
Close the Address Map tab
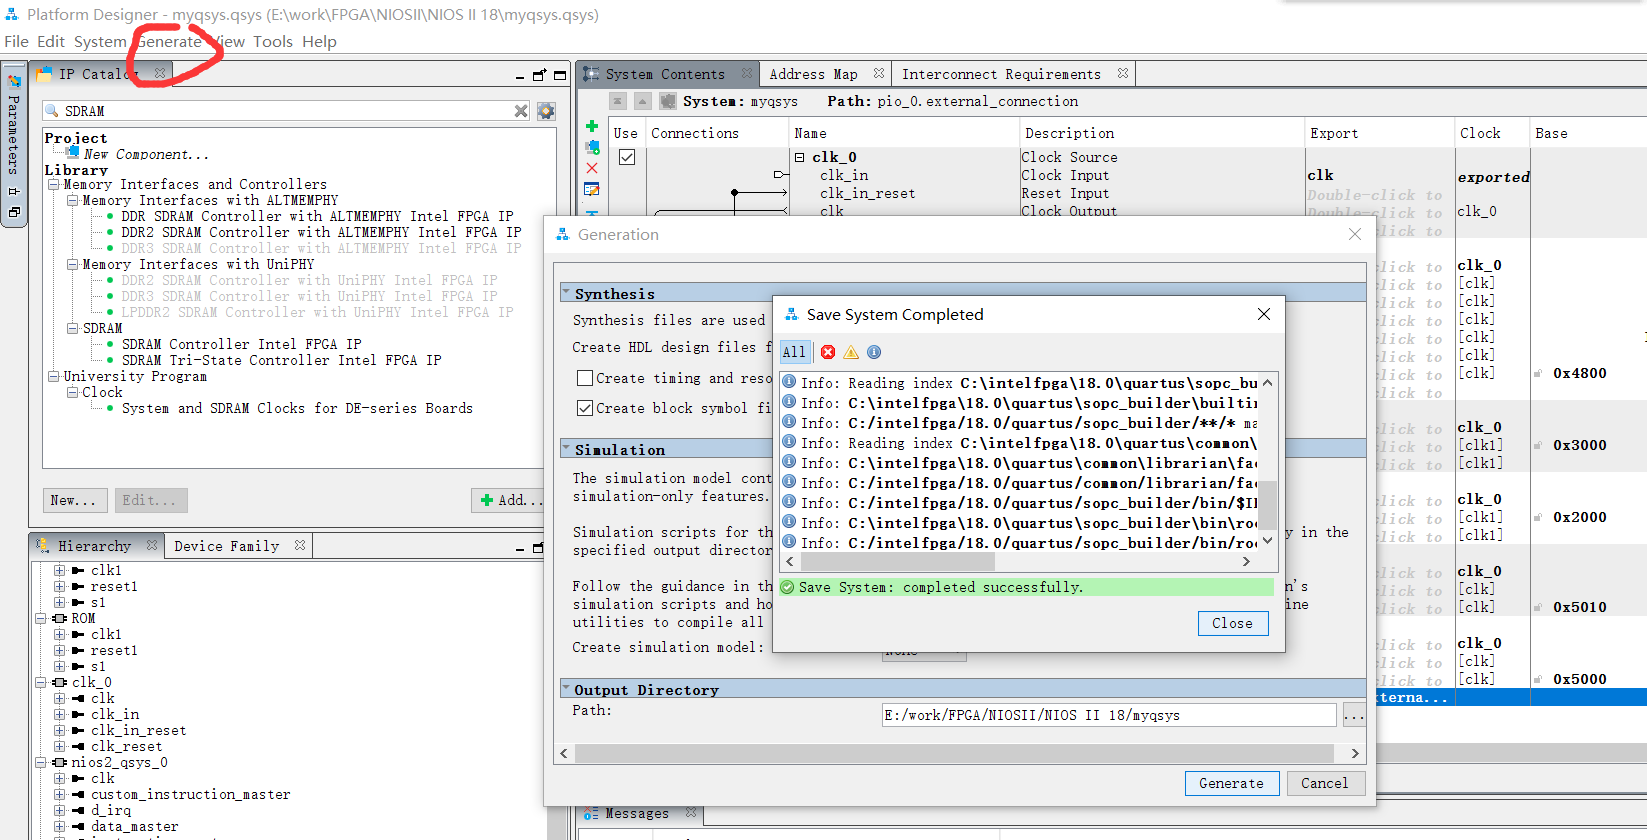coord(879,73)
